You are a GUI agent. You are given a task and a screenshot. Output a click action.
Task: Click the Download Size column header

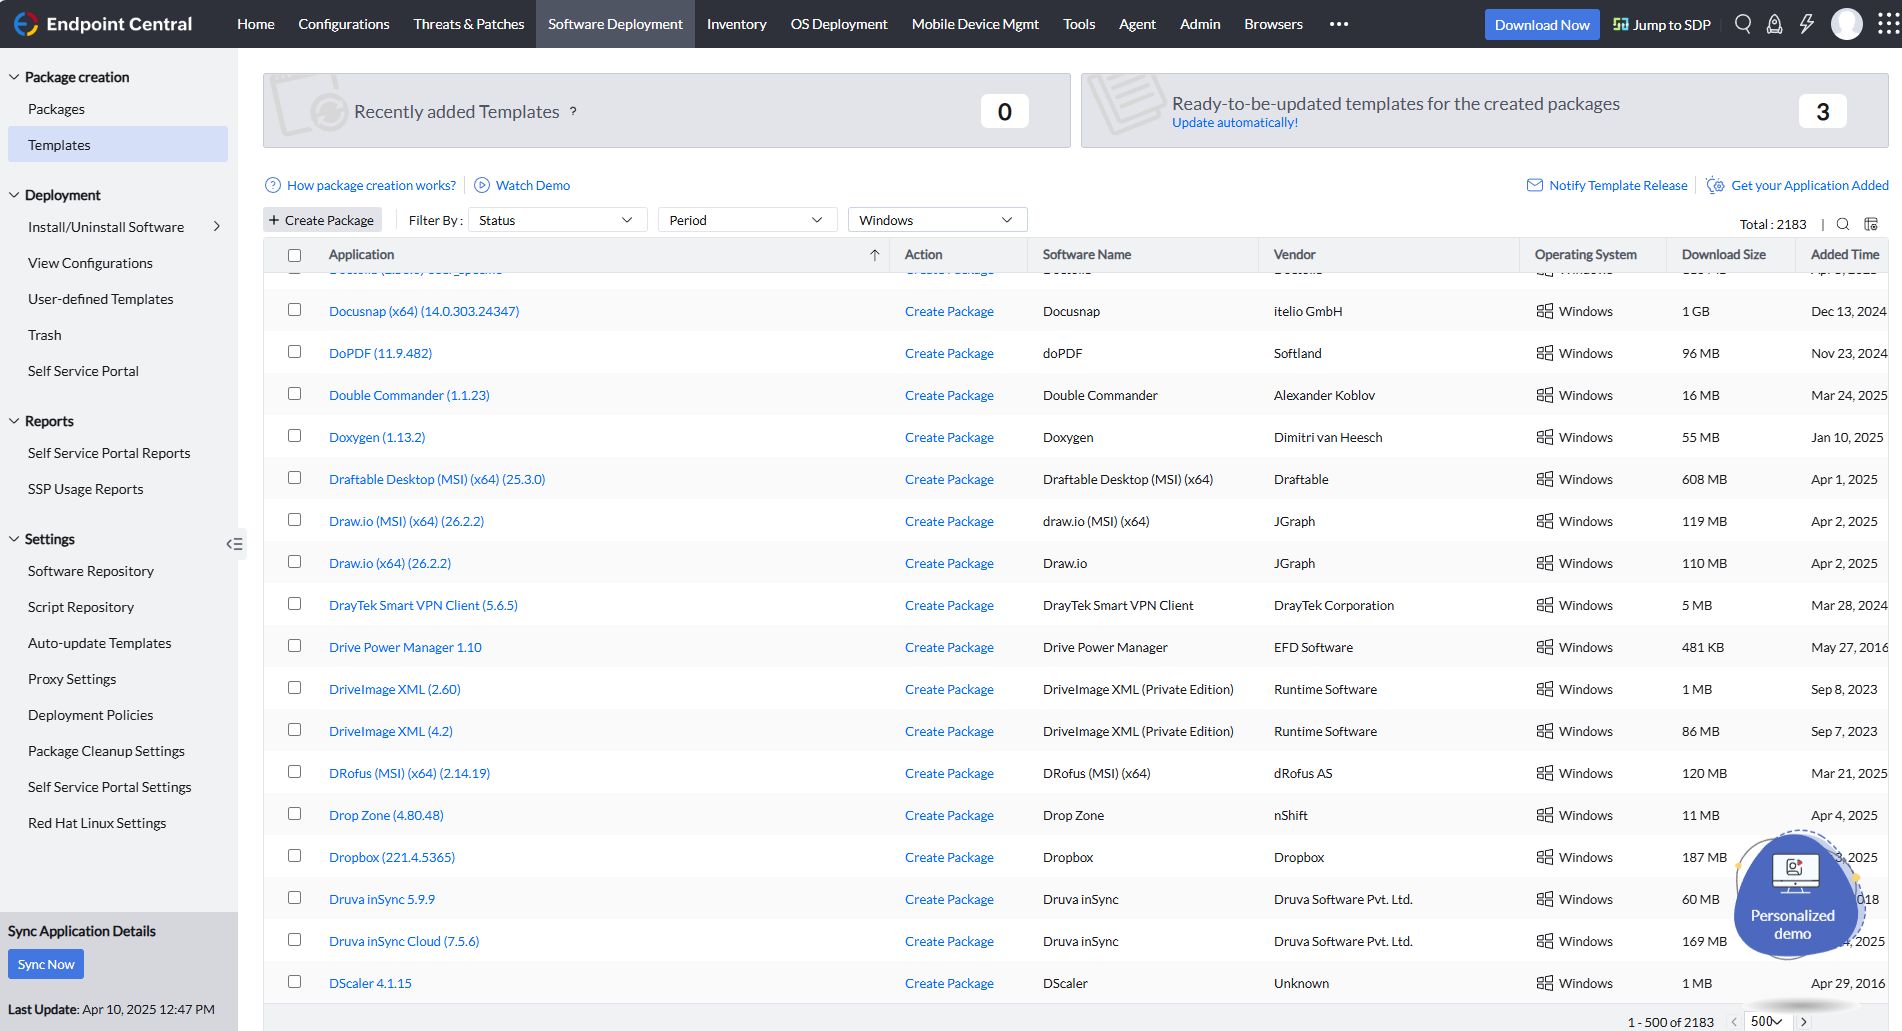tap(1724, 255)
